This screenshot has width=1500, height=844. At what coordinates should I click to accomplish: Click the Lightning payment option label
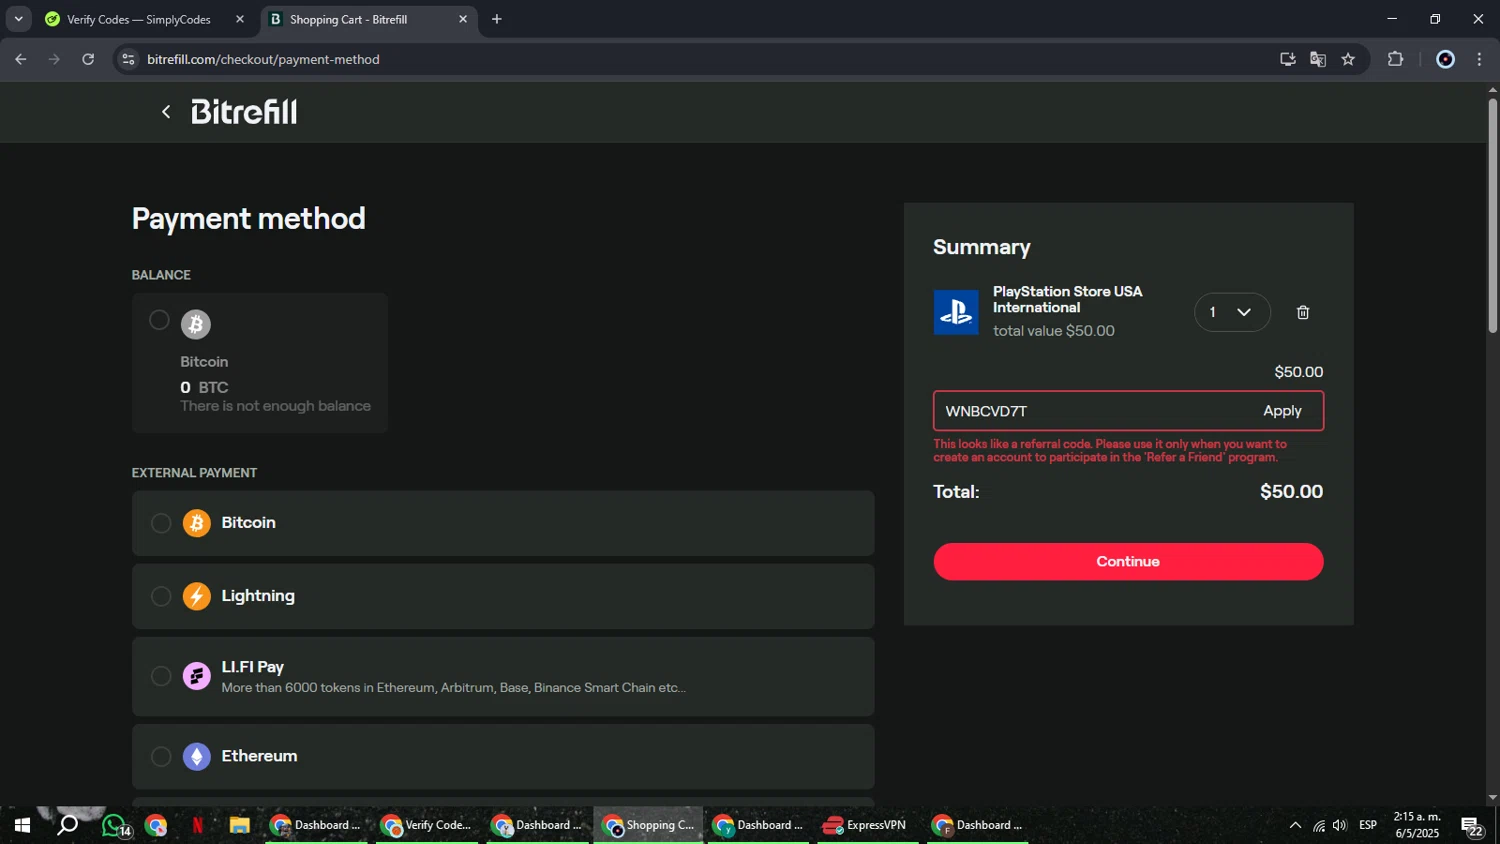[x=258, y=596]
